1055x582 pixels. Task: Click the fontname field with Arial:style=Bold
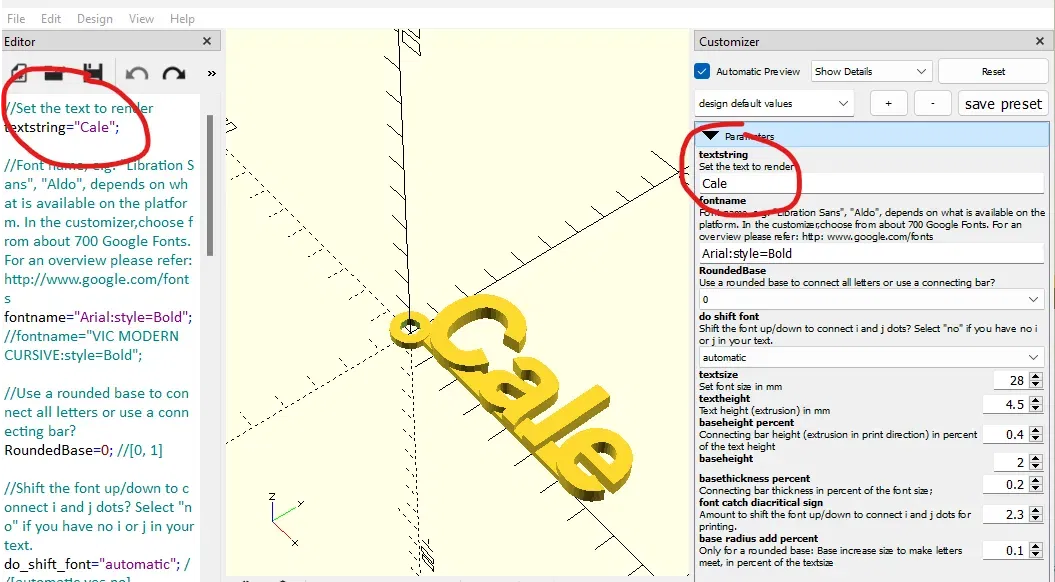871,254
